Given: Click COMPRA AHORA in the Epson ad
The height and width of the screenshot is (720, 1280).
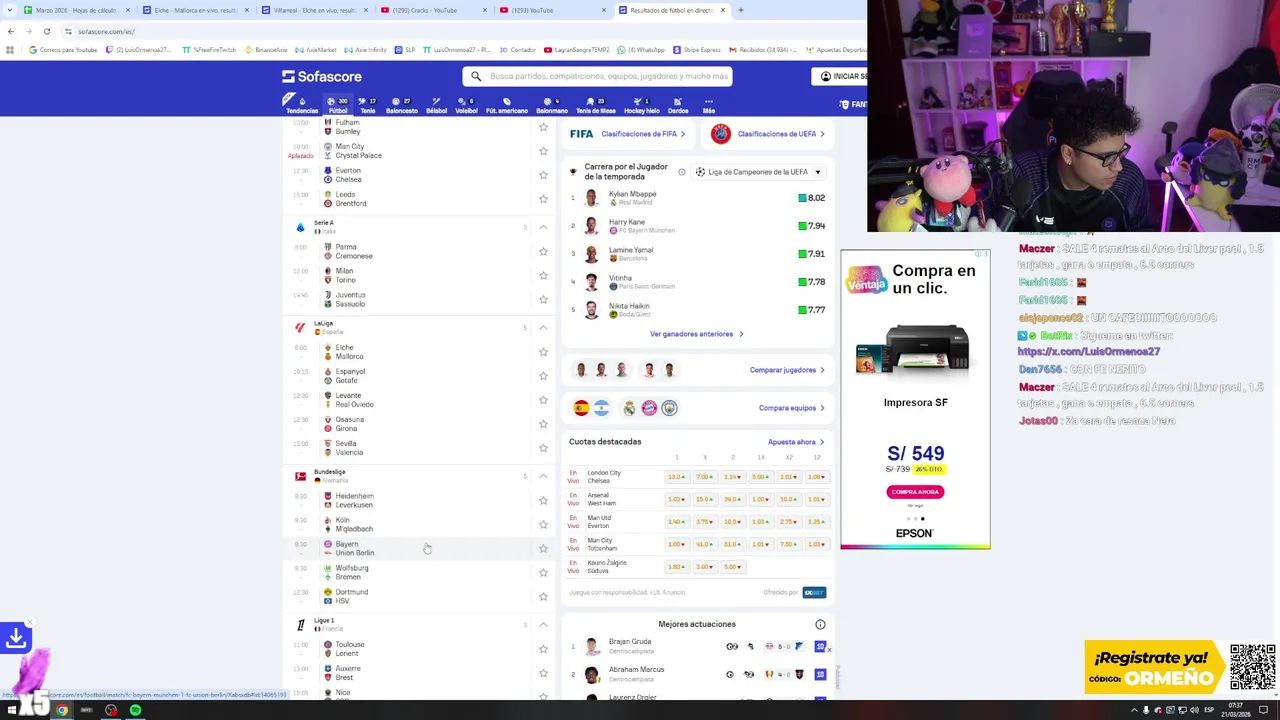Looking at the screenshot, I should (915, 492).
